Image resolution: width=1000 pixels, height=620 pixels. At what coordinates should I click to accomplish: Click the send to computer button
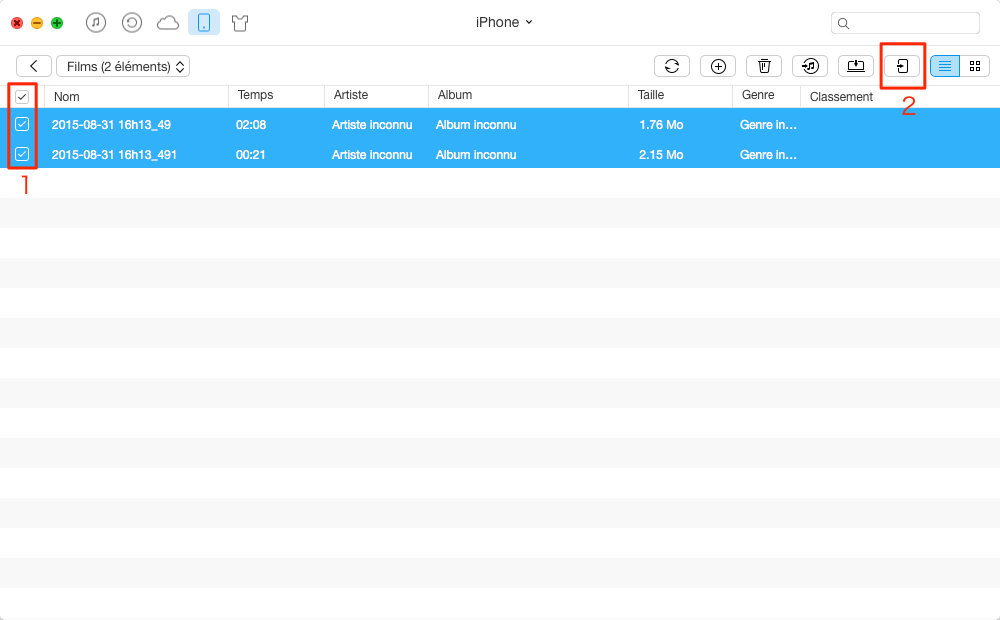click(856, 66)
